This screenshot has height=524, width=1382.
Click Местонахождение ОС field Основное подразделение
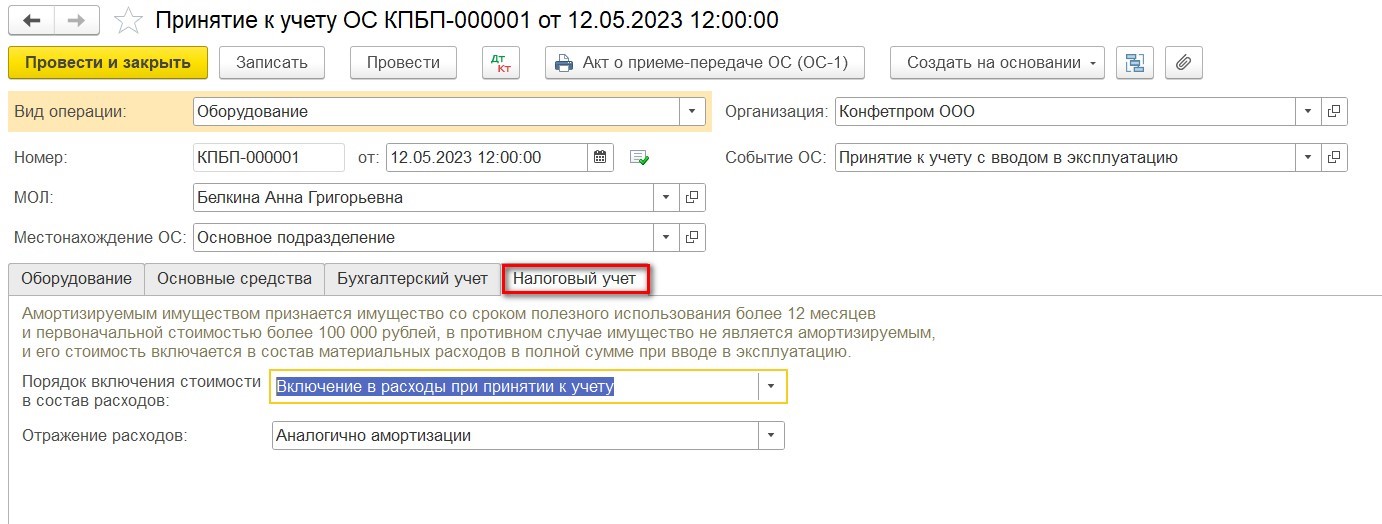click(423, 238)
